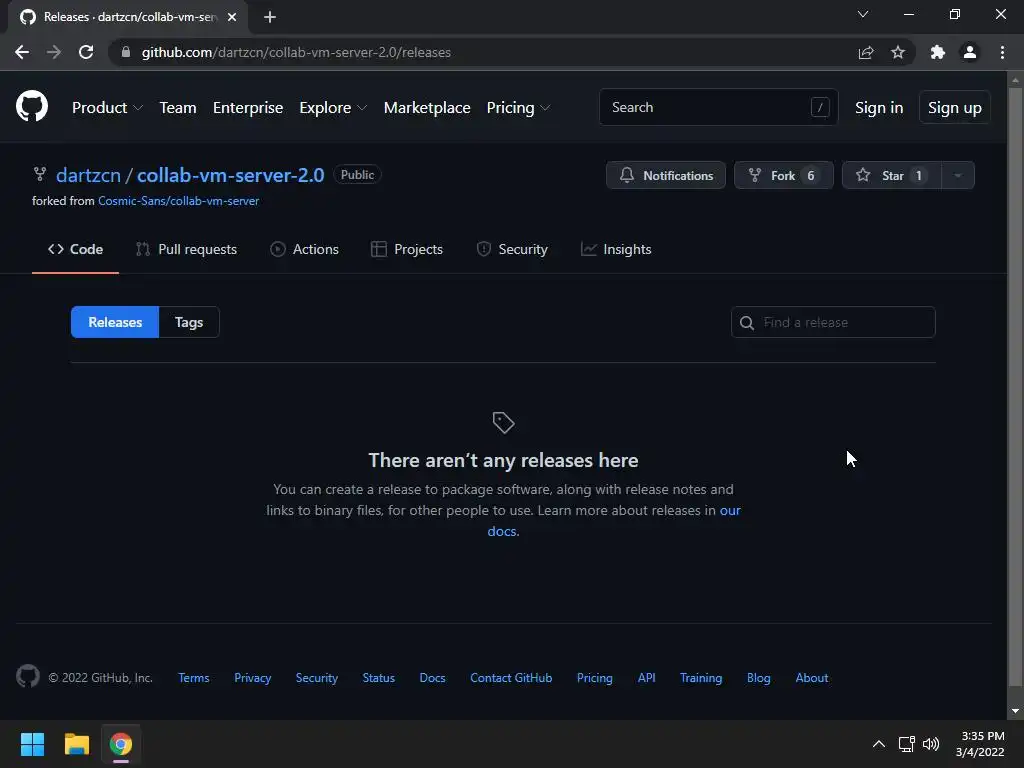Open collab-vm-server-2.0 repository link
The height and width of the screenshot is (768, 1024).
(x=231, y=175)
